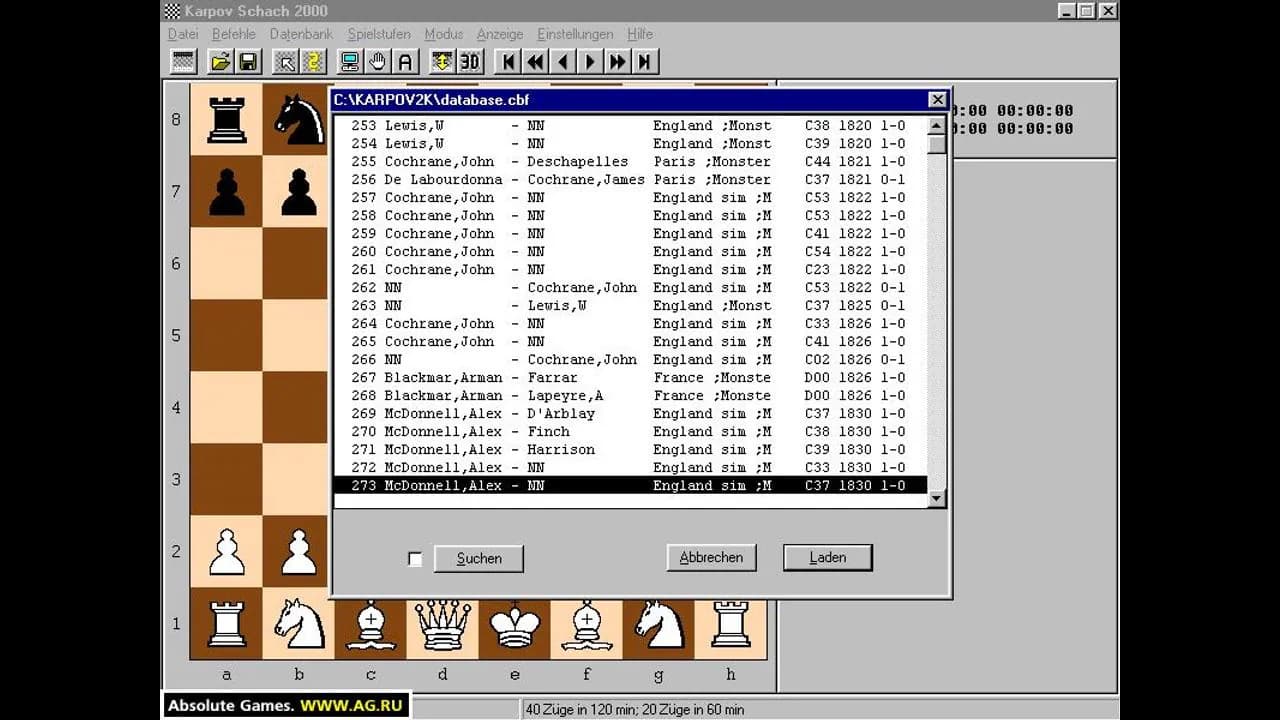The image size is (1280, 720).
Task: Click the black rook on a8
Action: (x=226, y=120)
